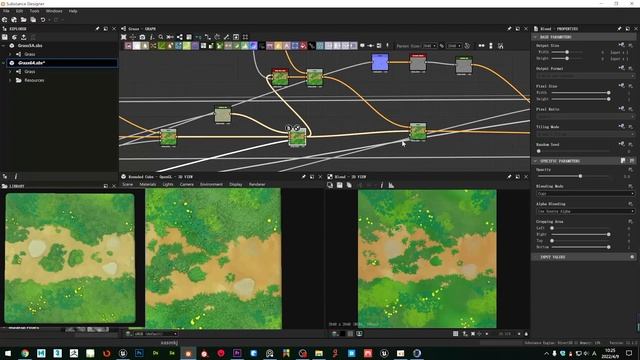Select the grey node at graph top right
This screenshot has width=640, height=360.
[464, 65]
